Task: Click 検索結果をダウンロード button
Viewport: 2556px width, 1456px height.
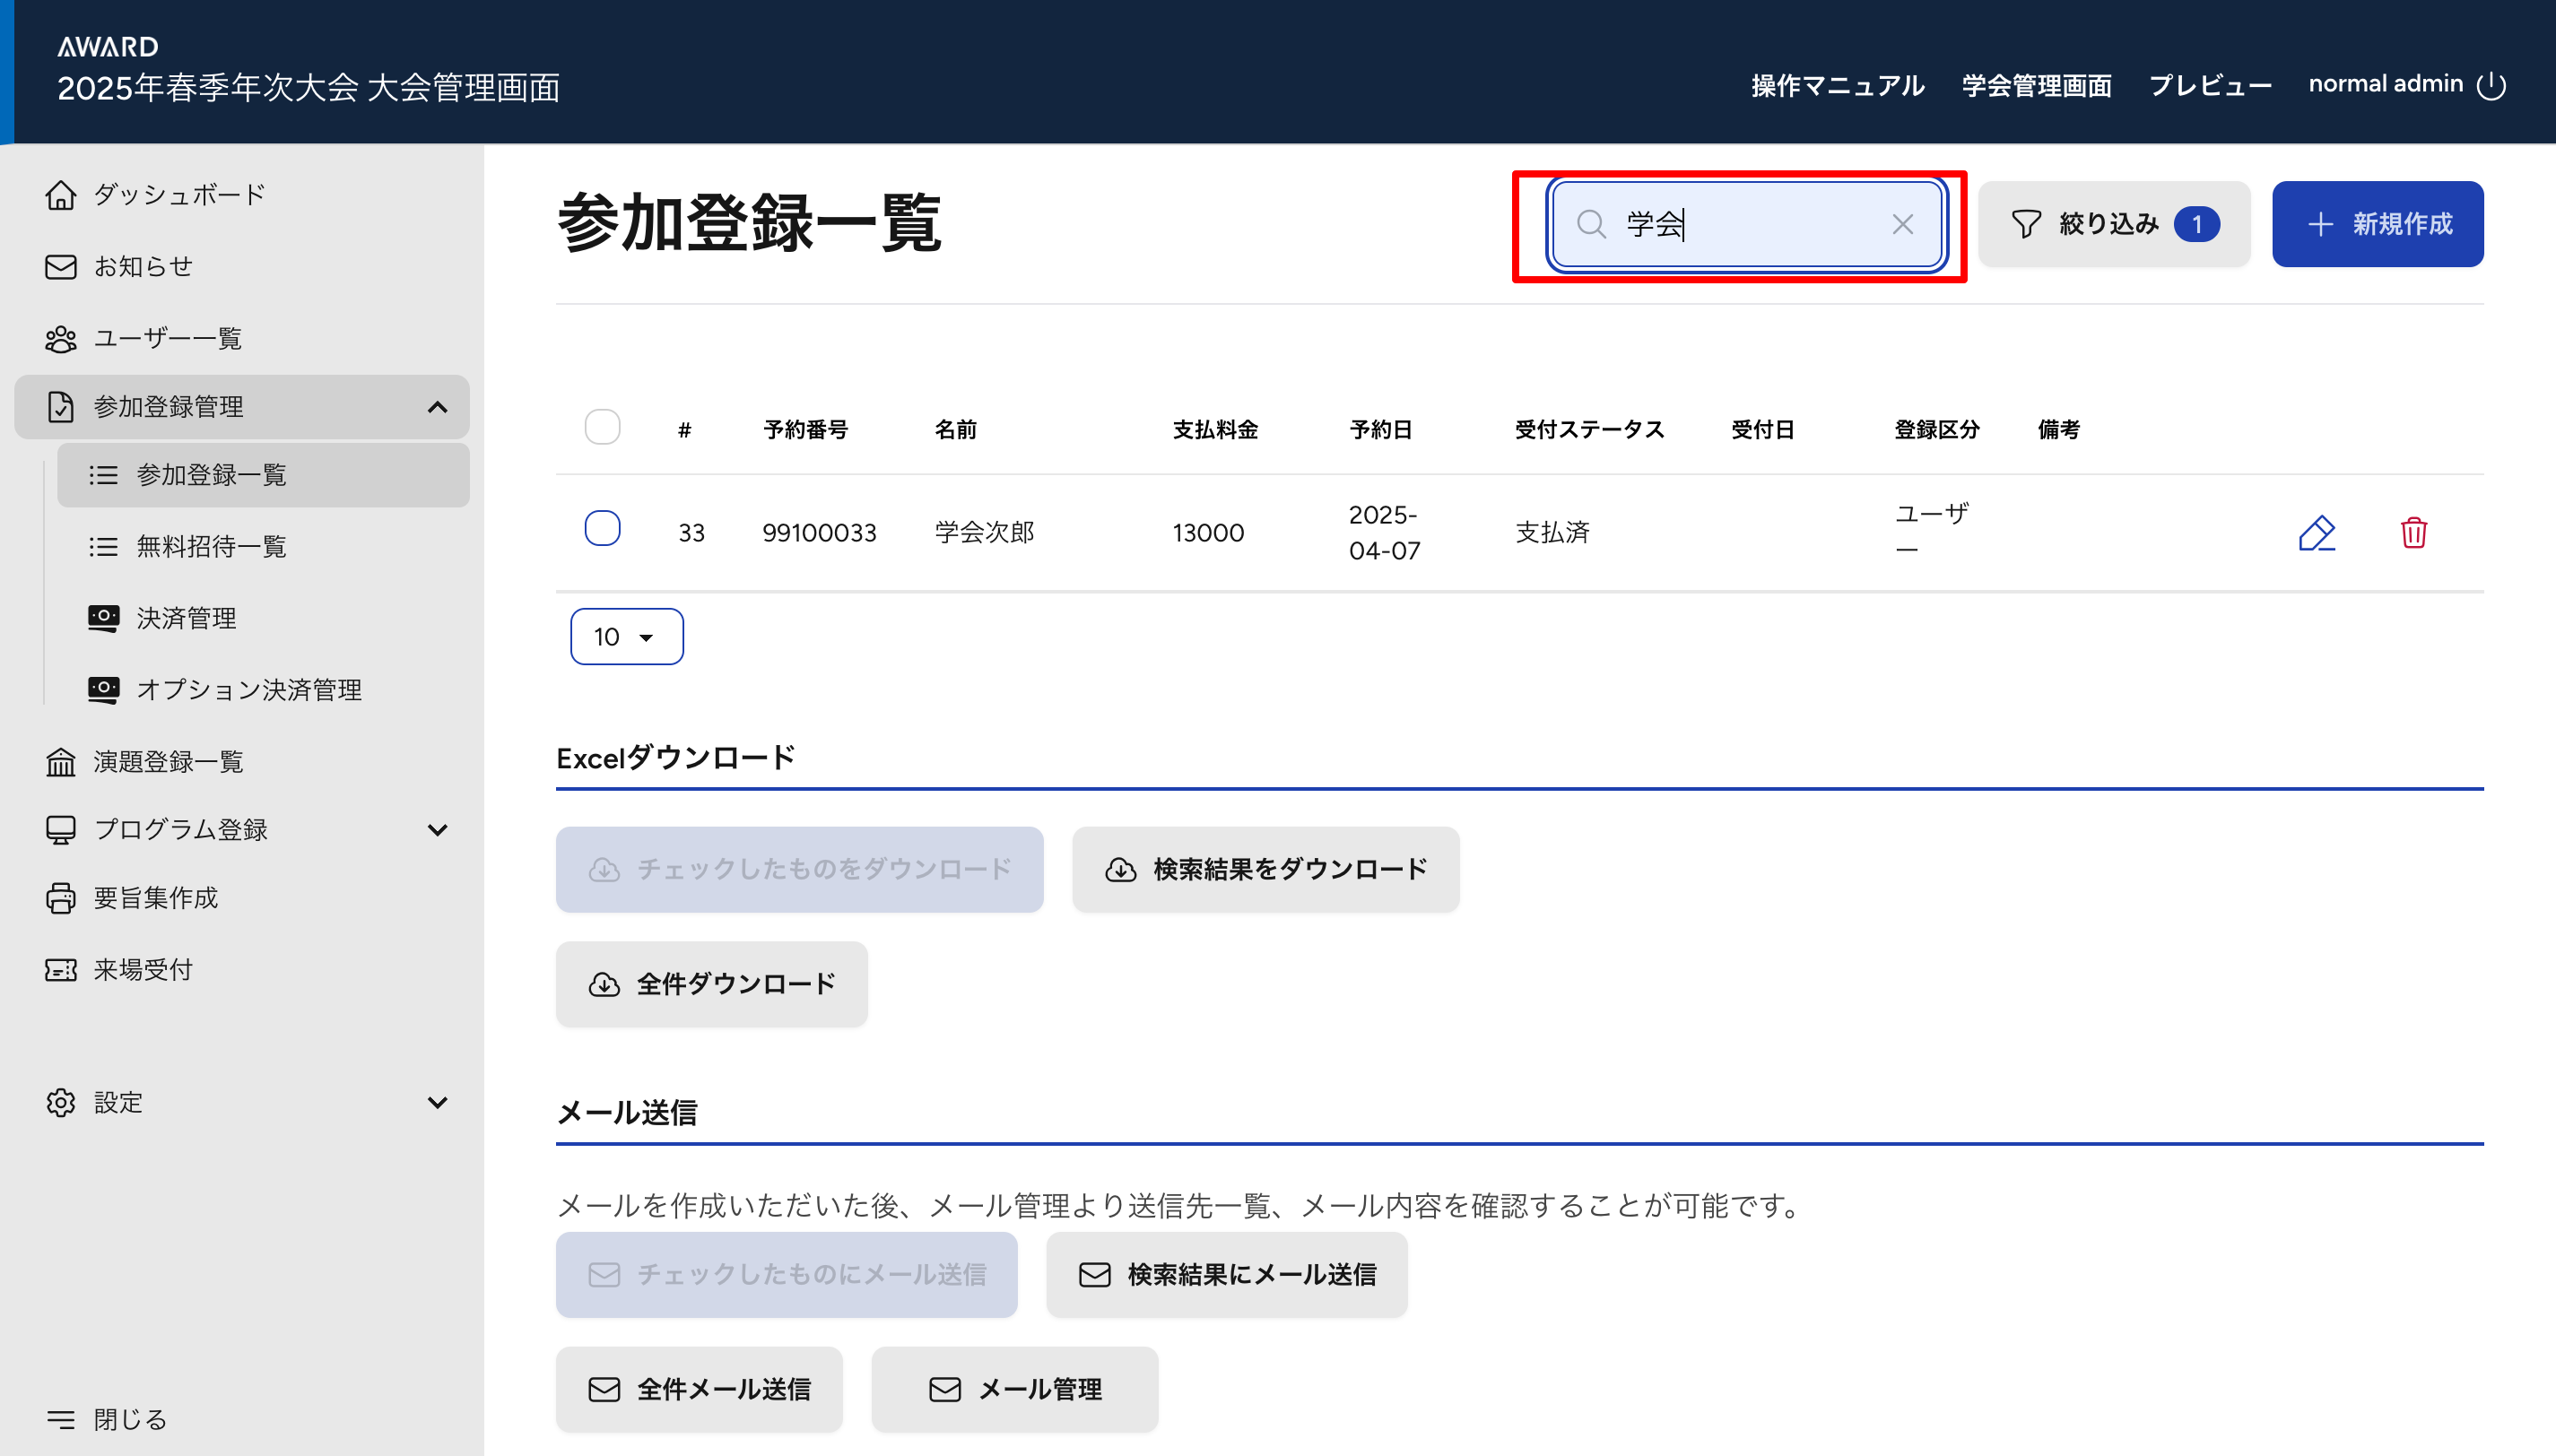Action: (1265, 869)
